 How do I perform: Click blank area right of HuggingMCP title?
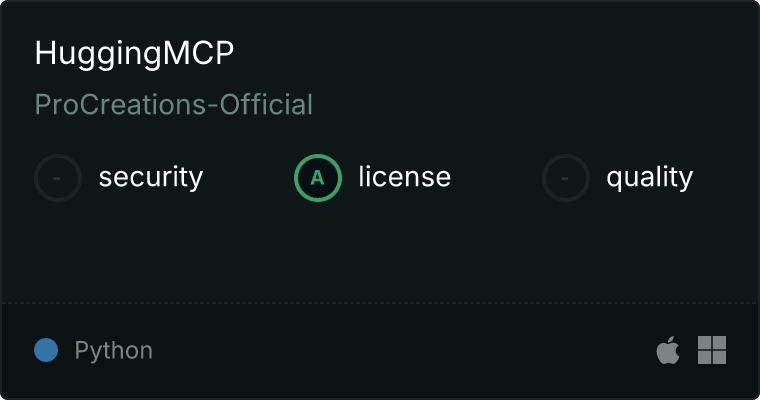coord(494,54)
